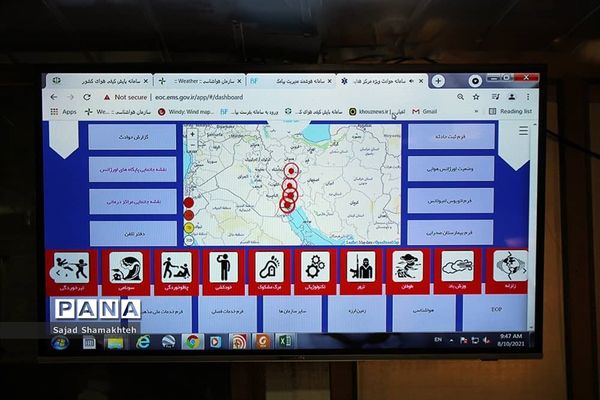Click the top dark red legend circle
The image size is (600, 400).
click(189, 202)
